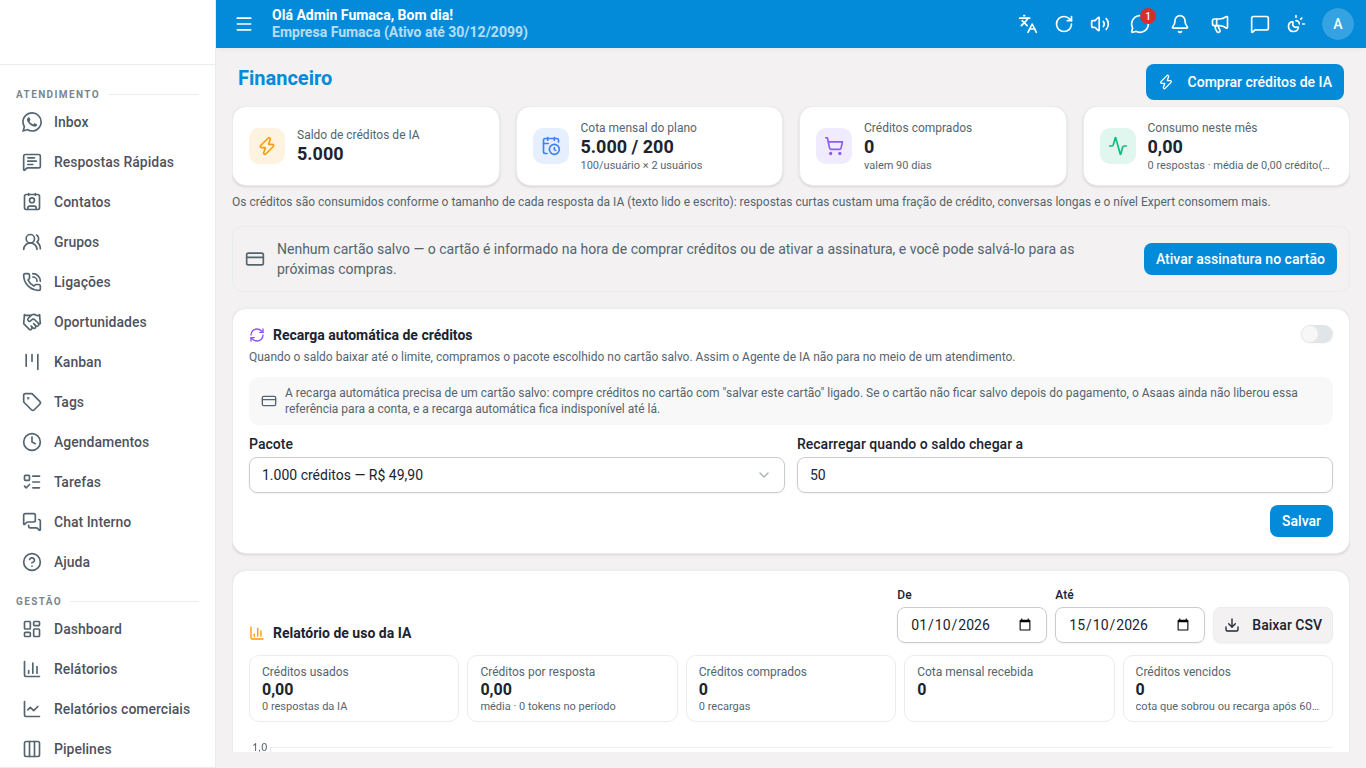Open the Ajuda help page
The width and height of the screenshot is (1366, 768).
(108, 562)
